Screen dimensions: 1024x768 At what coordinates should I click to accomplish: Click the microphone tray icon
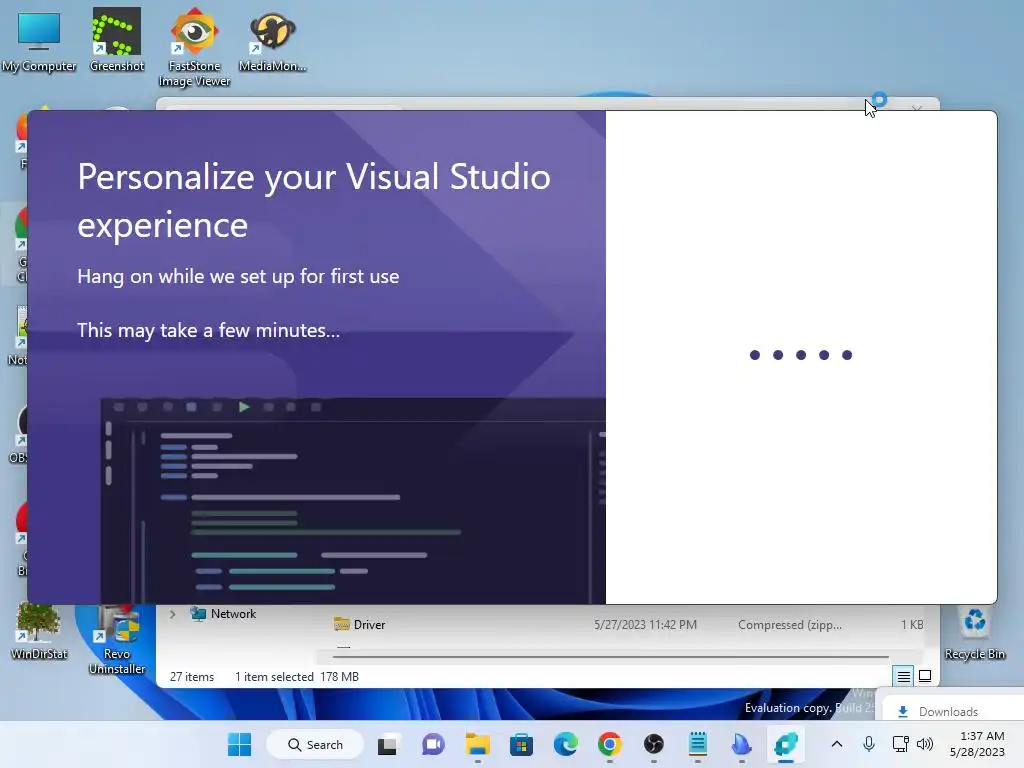(x=869, y=744)
